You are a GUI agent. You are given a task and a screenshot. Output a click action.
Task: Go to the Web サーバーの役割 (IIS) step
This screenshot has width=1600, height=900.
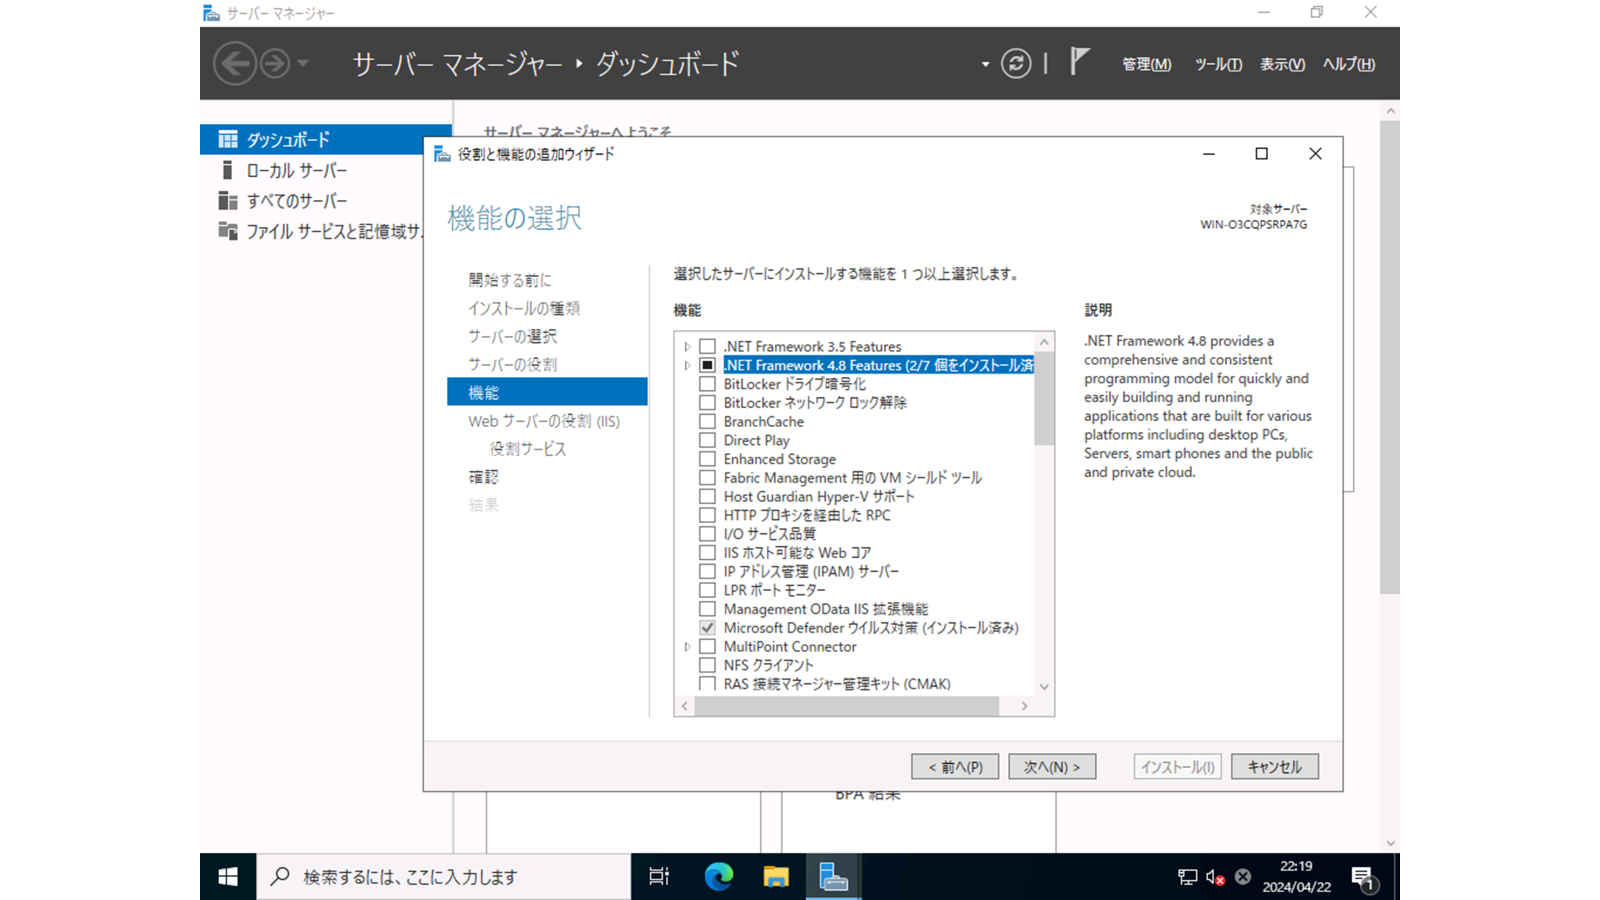(x=544, y=421)
